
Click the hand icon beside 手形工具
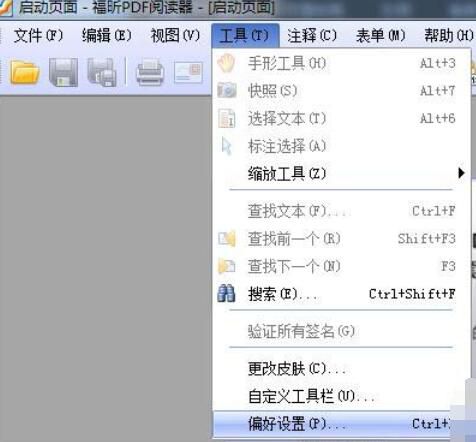[227, 63]
